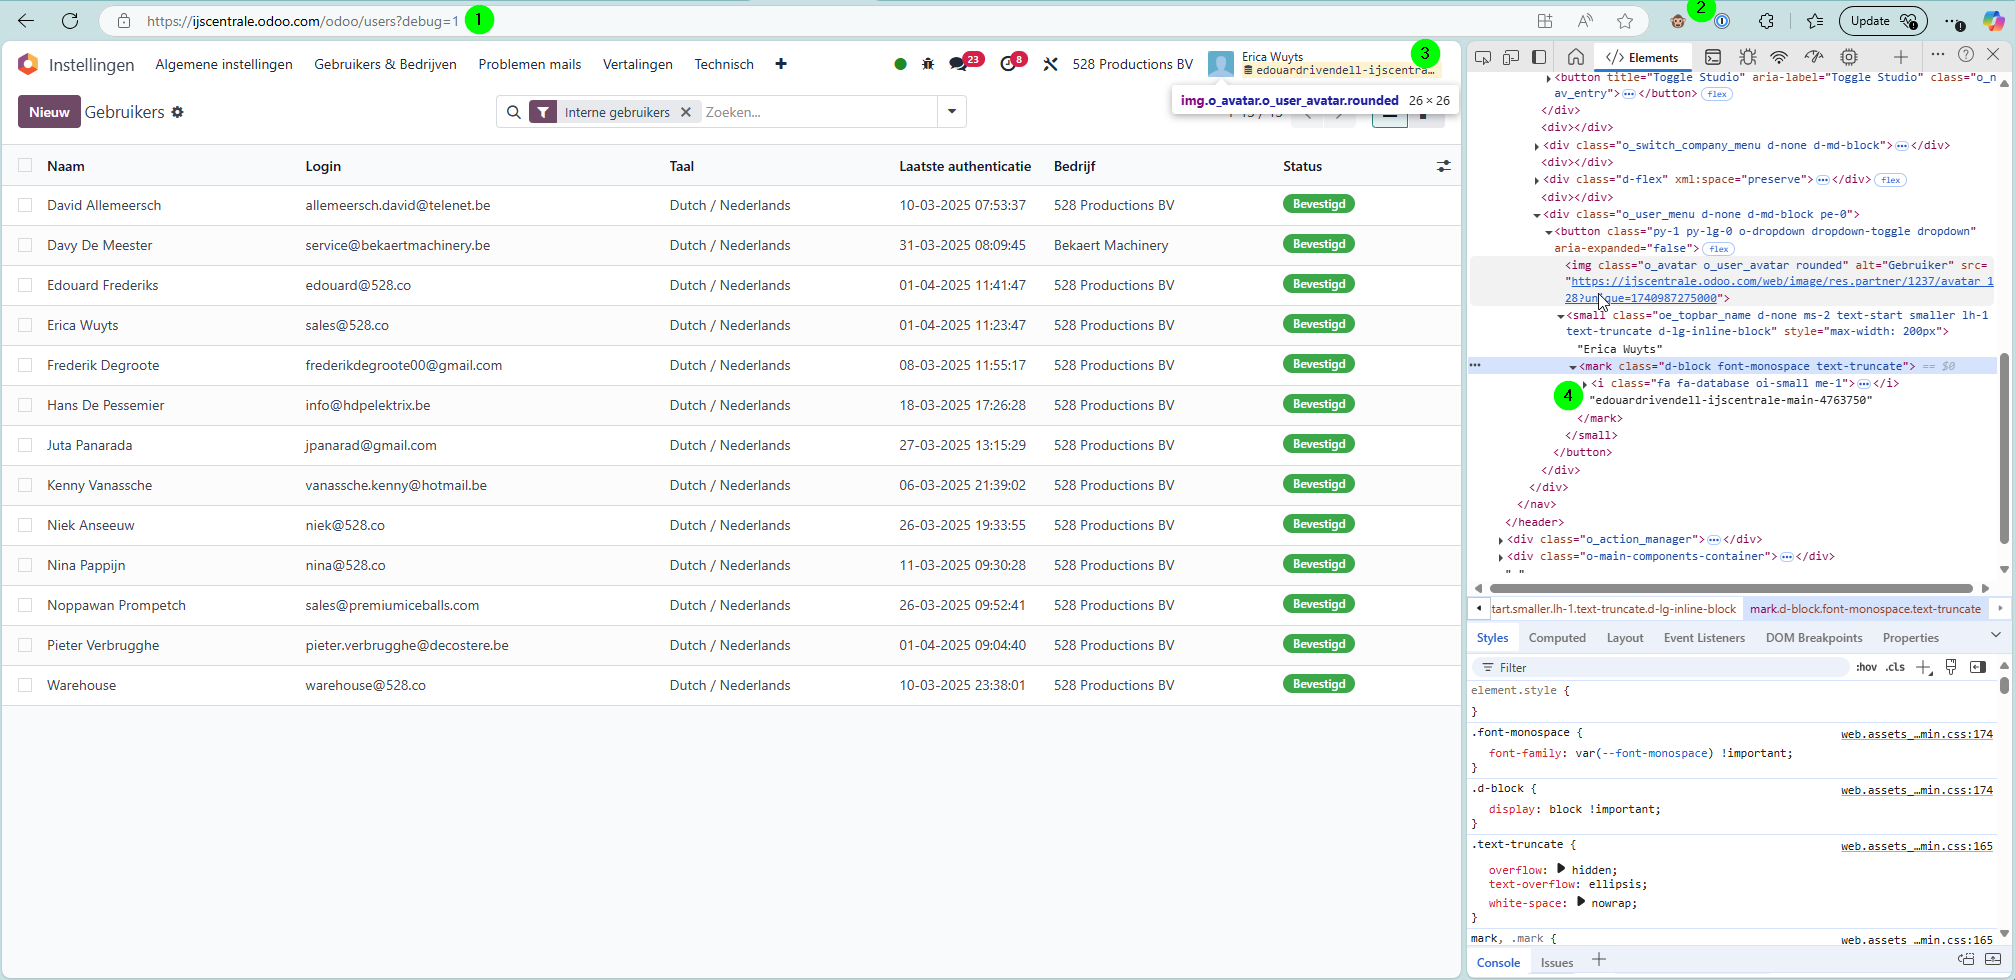Viewport: 2015px width, 980px height.
Task: Click browser back arrow
Action: tap(26, 21)
